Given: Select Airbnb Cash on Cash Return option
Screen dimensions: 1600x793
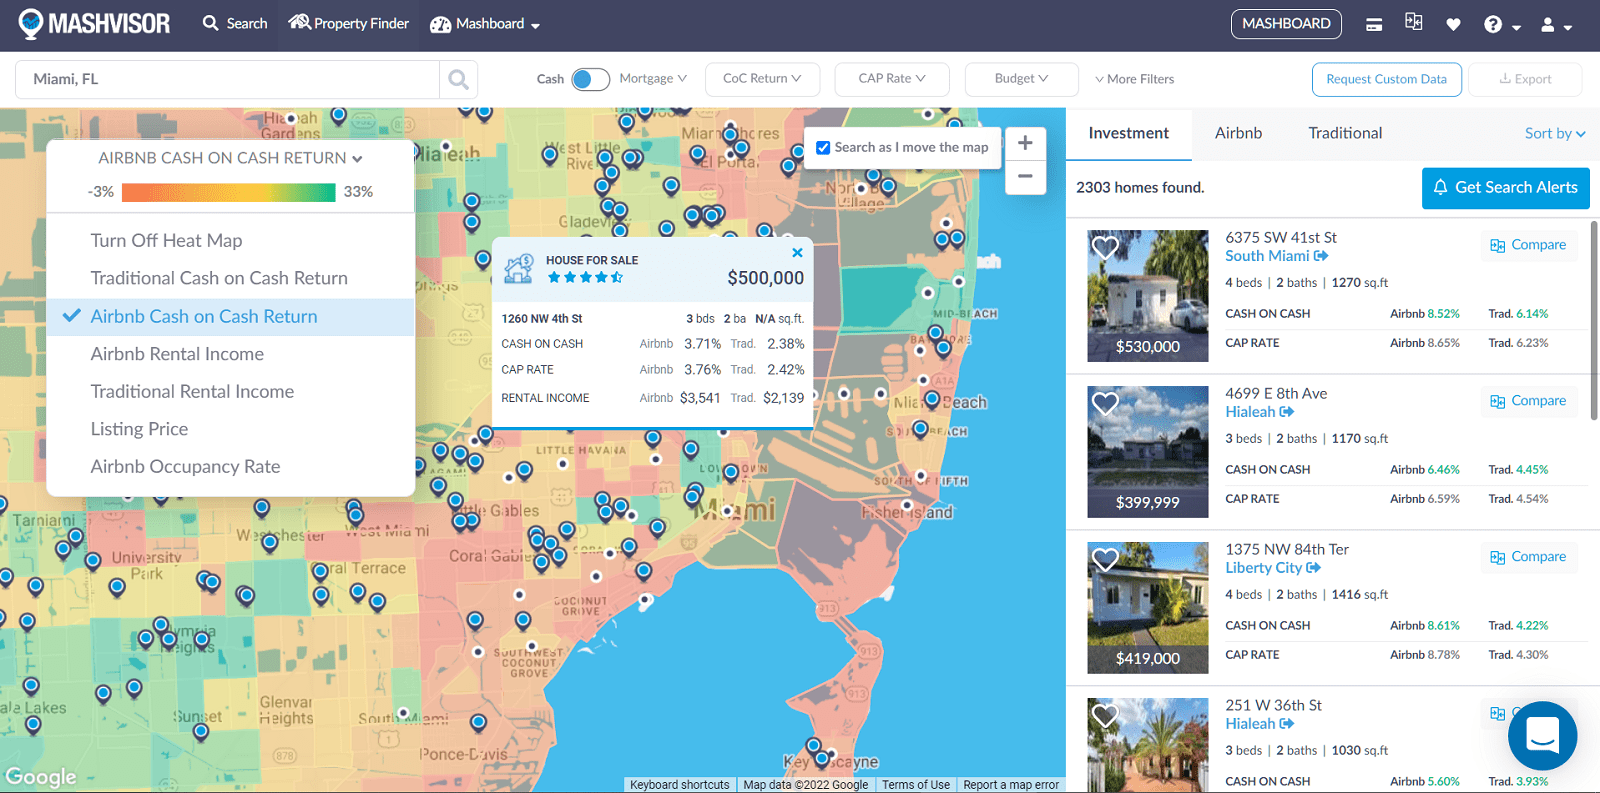Looking at the screenshot, I should pos(230,317).
